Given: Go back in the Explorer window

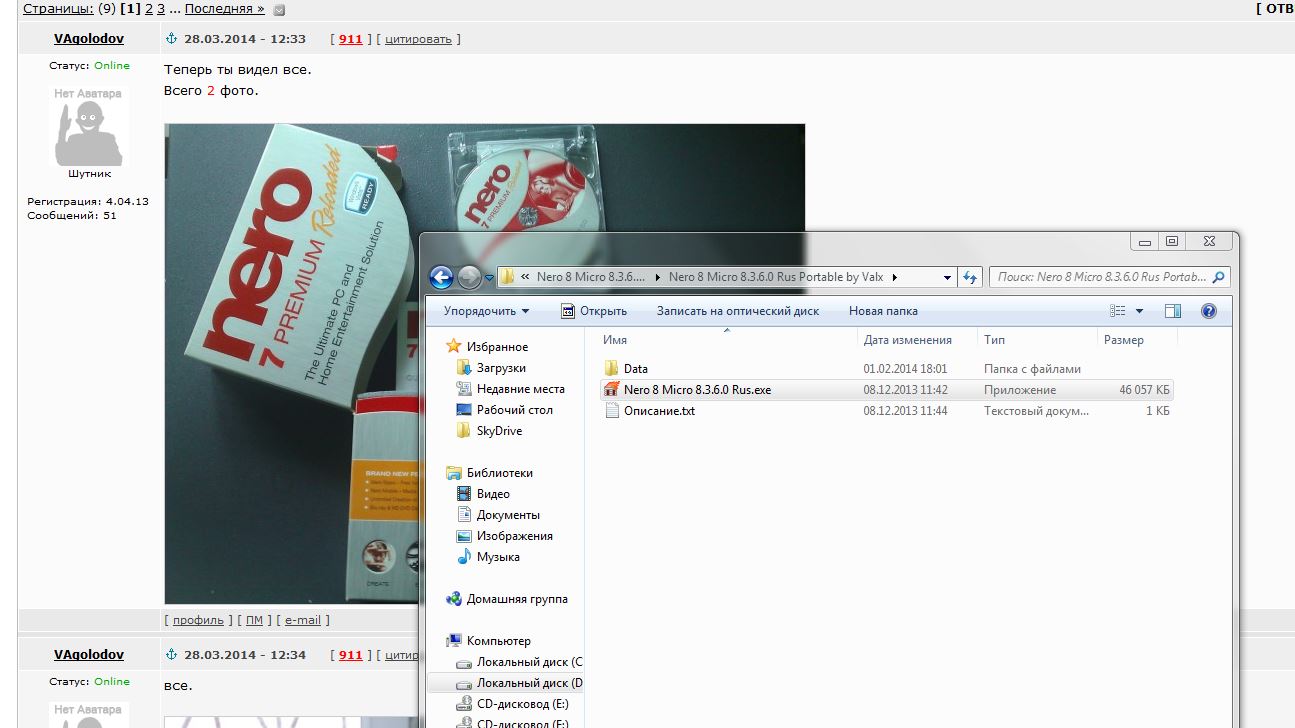Looking at the screenshot, I should pos(441,277).
